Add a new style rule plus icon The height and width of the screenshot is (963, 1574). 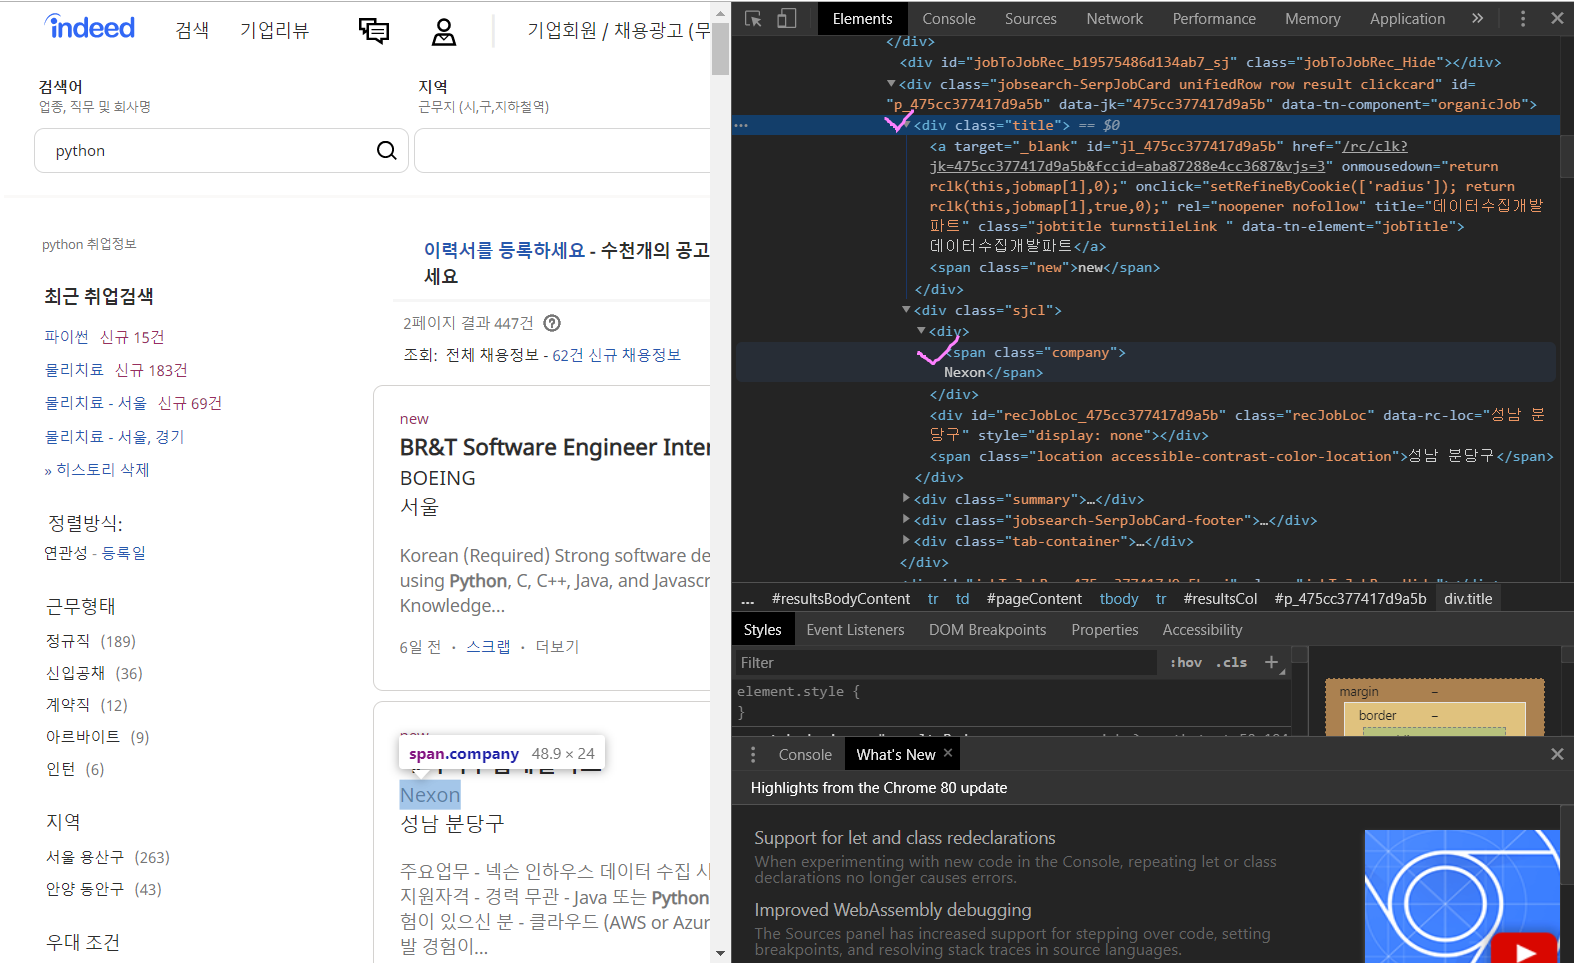pyautogui.click(x=1272, y=662)
